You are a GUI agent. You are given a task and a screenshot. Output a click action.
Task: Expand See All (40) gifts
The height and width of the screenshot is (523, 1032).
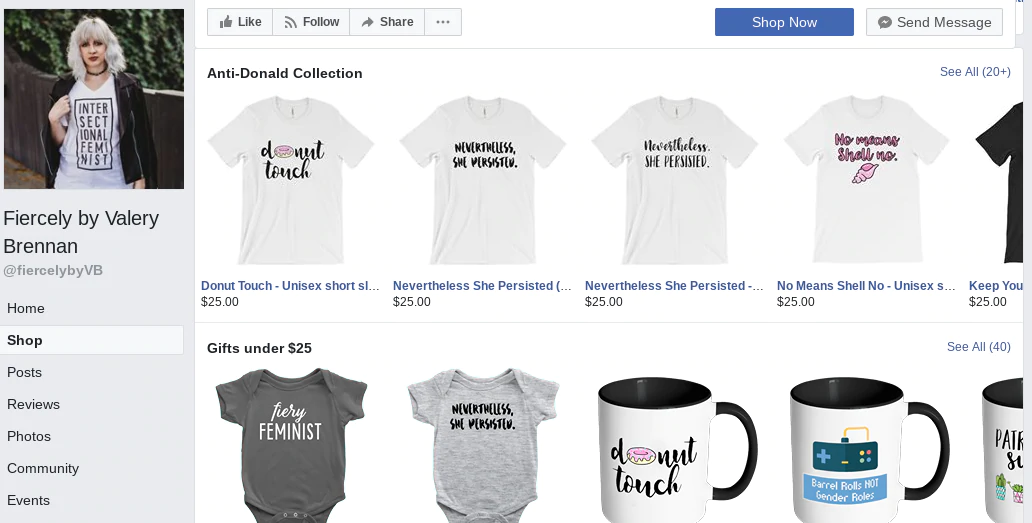tap(978, 347)
